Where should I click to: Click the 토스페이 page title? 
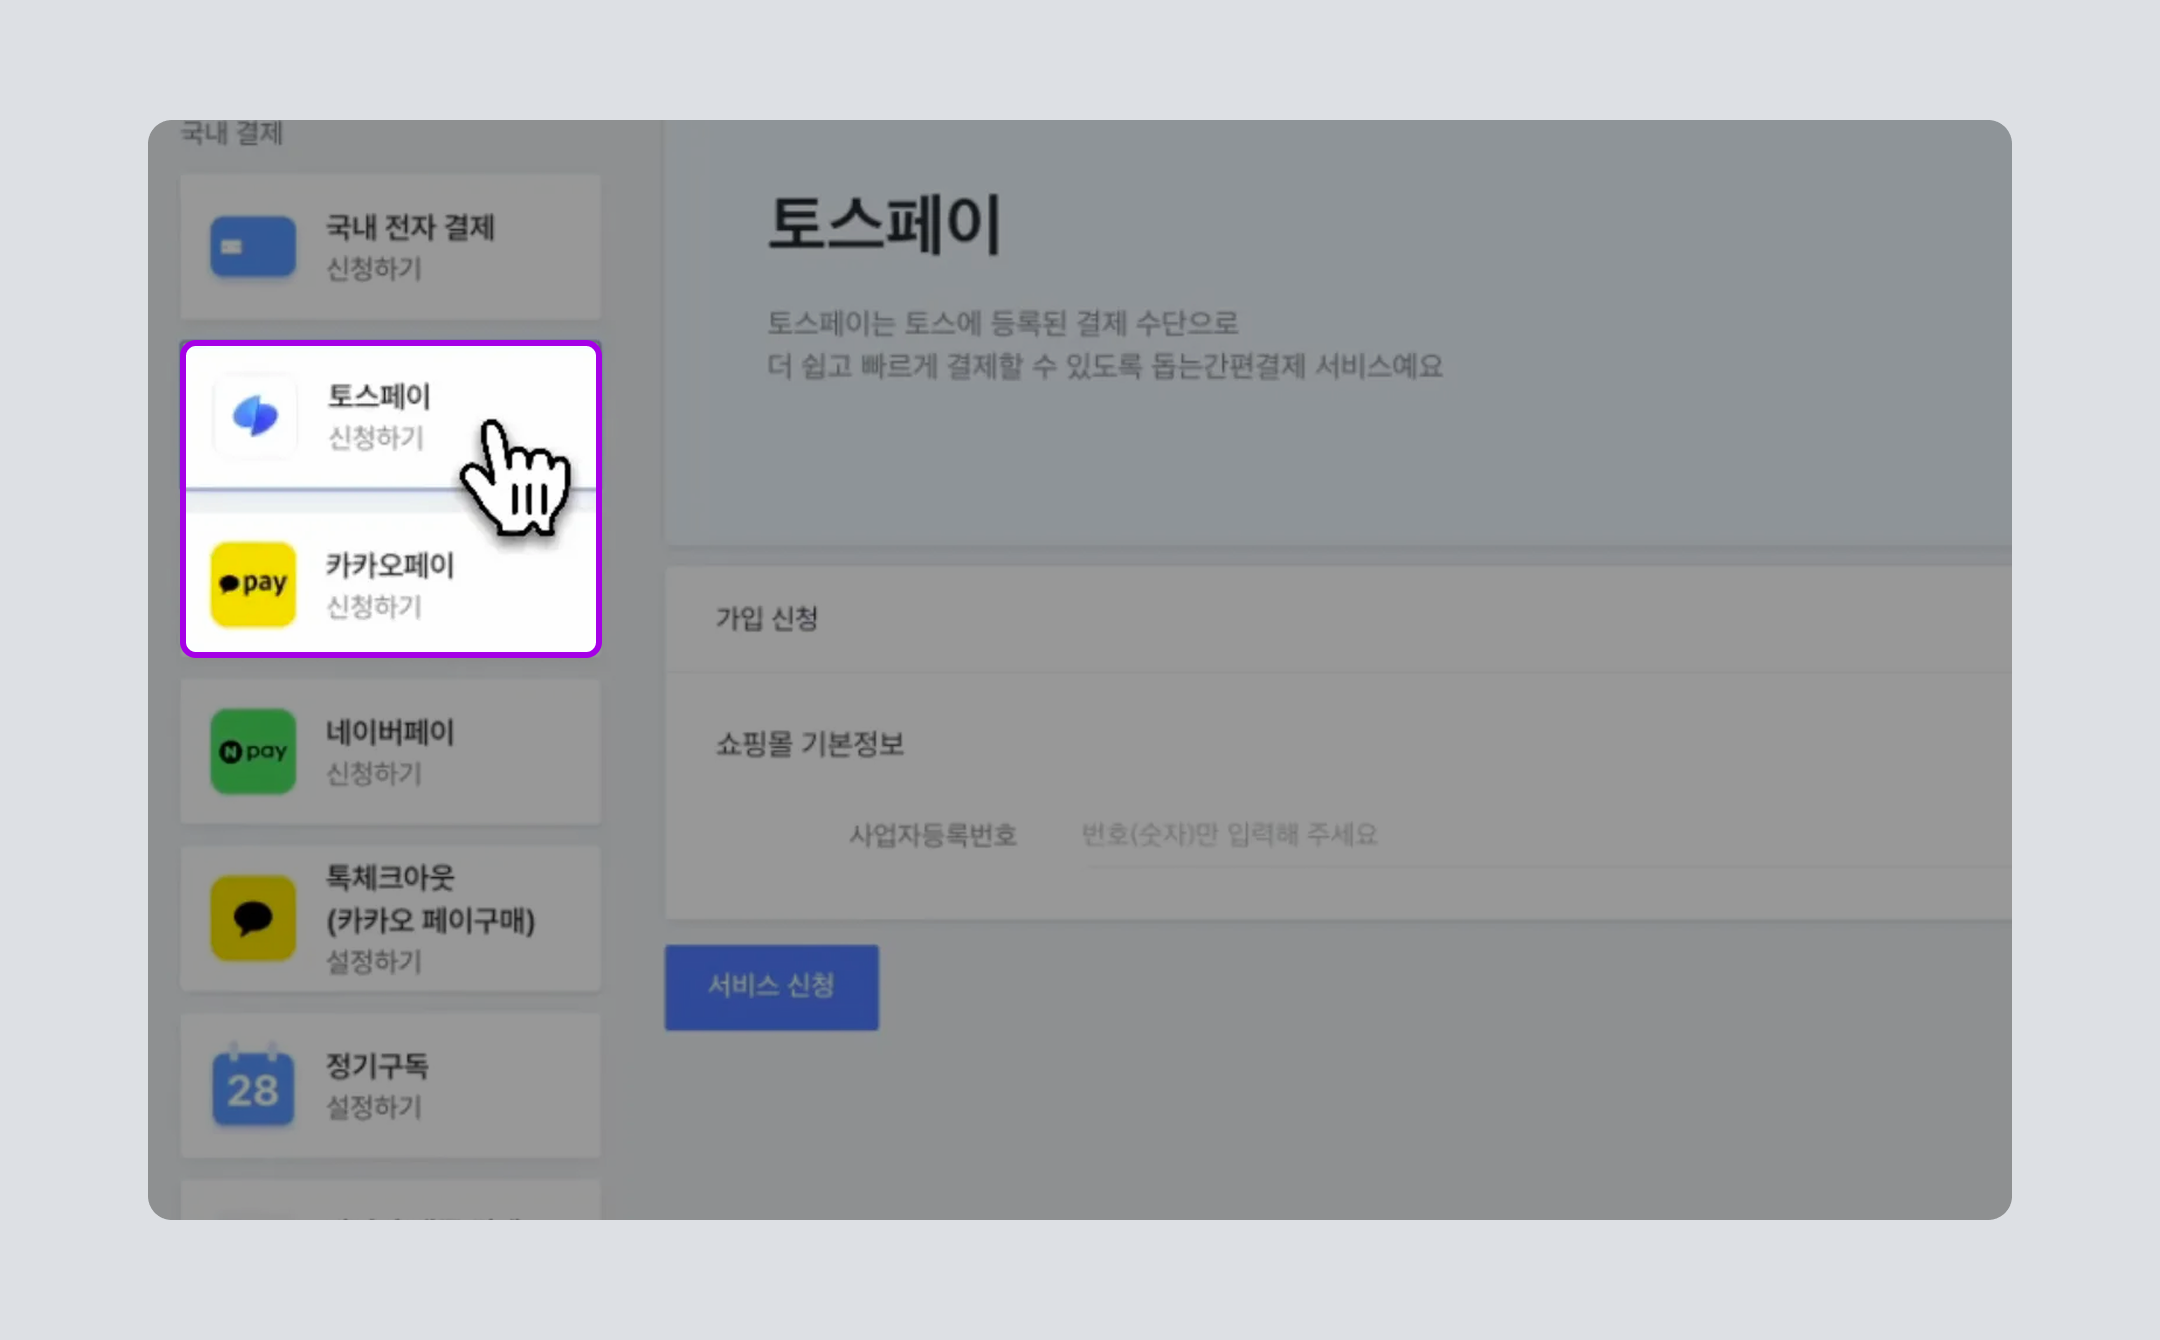point(884,225)
